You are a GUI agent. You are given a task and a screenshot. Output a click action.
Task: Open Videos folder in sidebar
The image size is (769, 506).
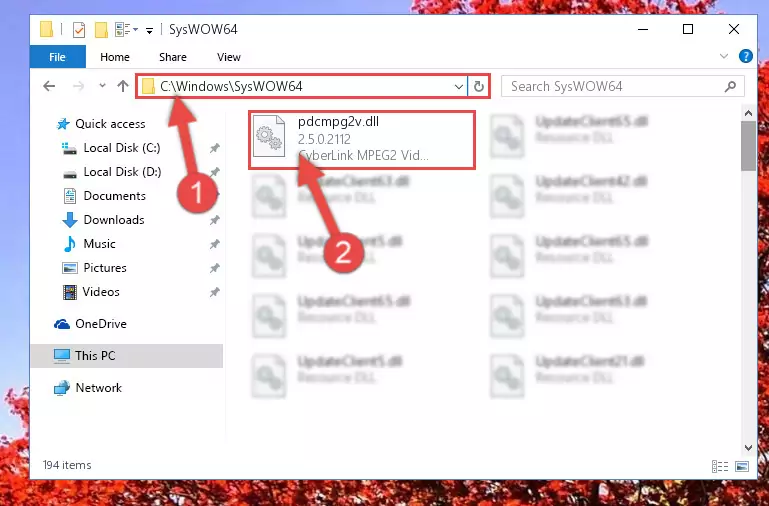point(101,292)
